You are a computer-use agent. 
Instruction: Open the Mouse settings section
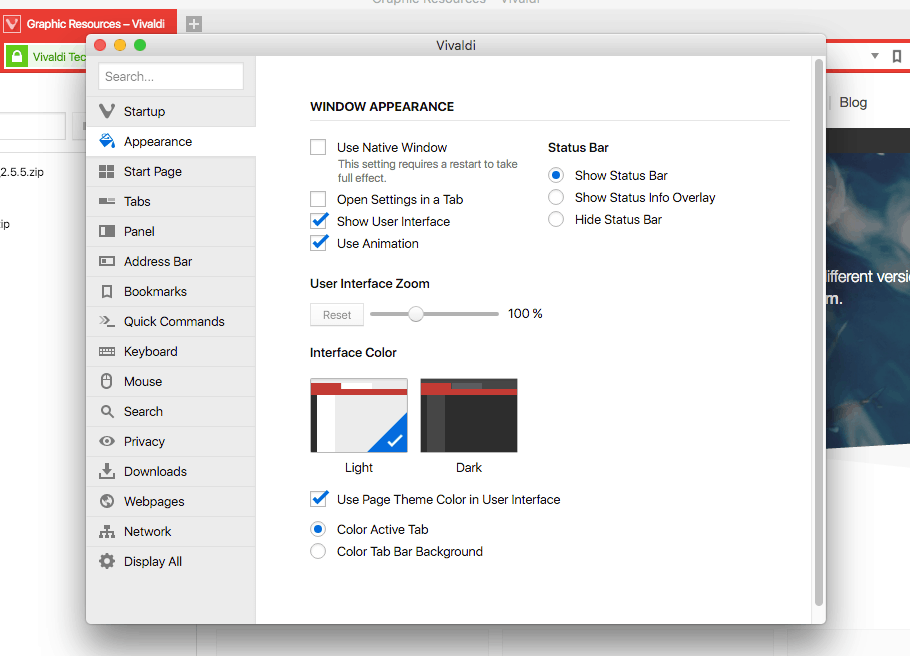click(171, 381)
